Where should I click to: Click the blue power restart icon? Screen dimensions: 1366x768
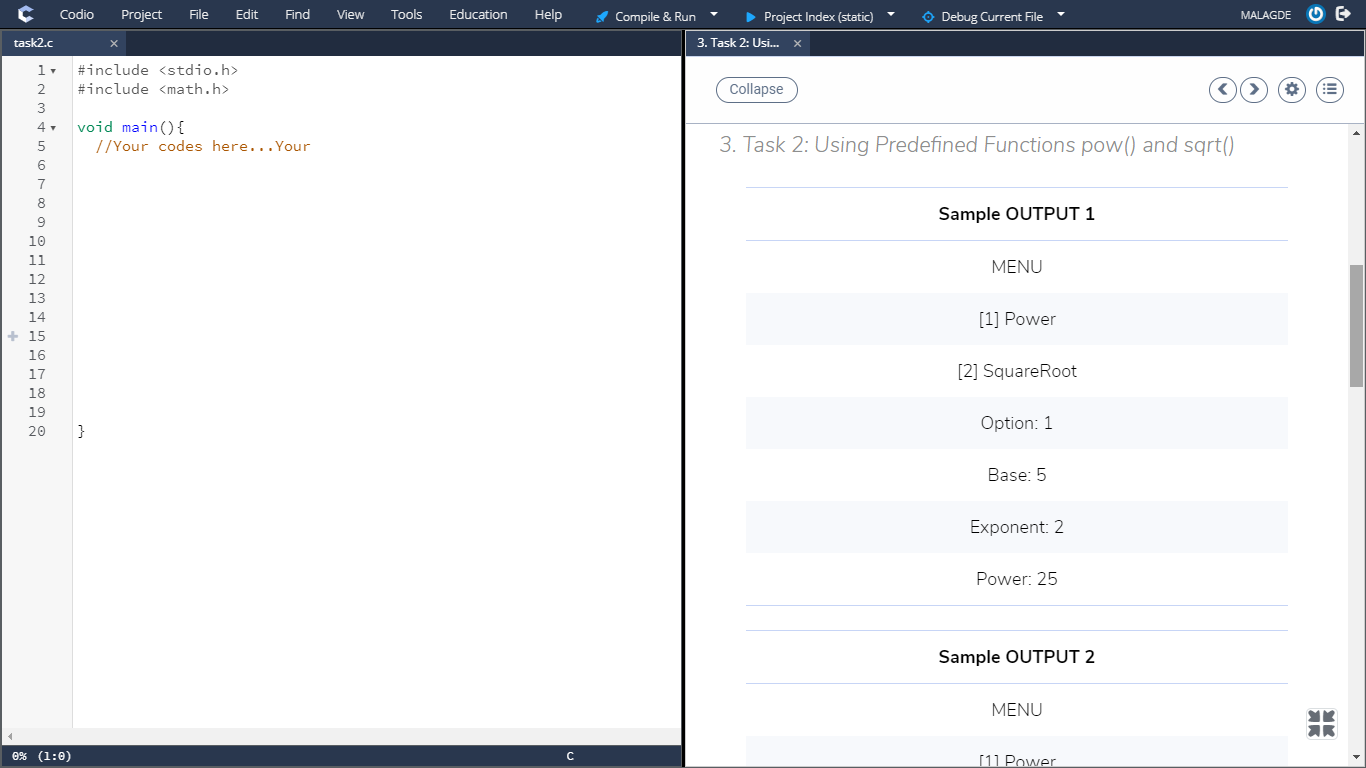pyautogui.click(x=1314, y=14)
